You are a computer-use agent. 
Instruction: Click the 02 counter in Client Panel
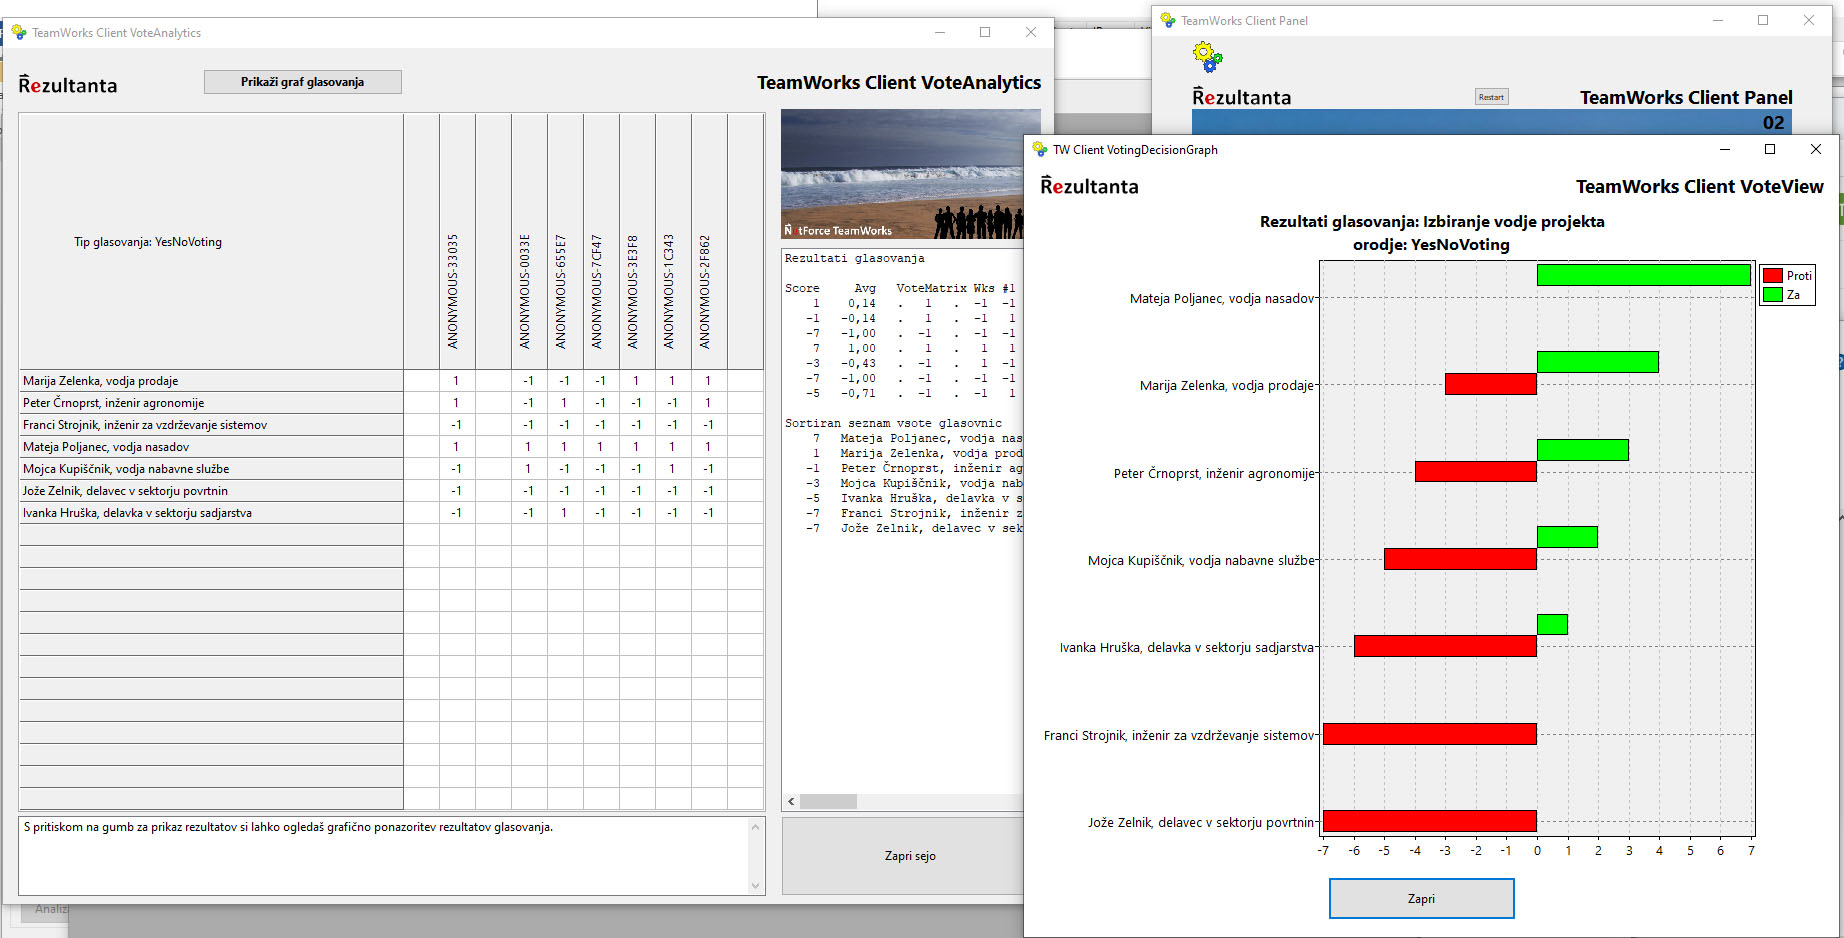1773,122
